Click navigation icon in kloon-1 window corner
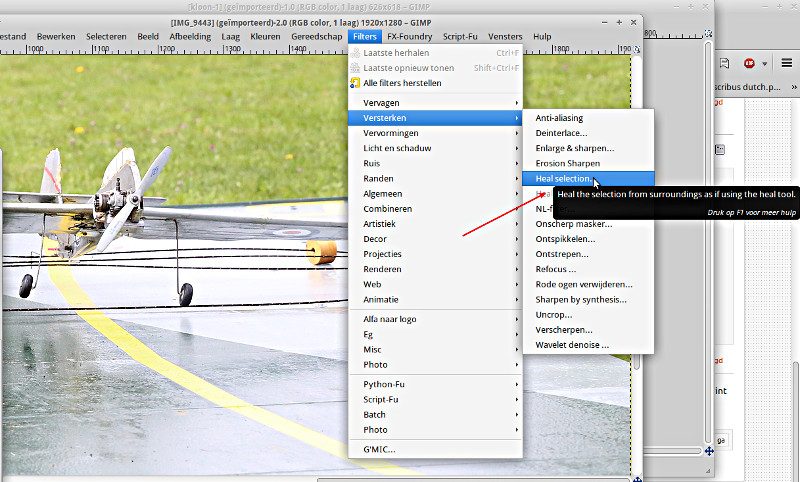This screenshot has height=482, width=800. [709, 451]
